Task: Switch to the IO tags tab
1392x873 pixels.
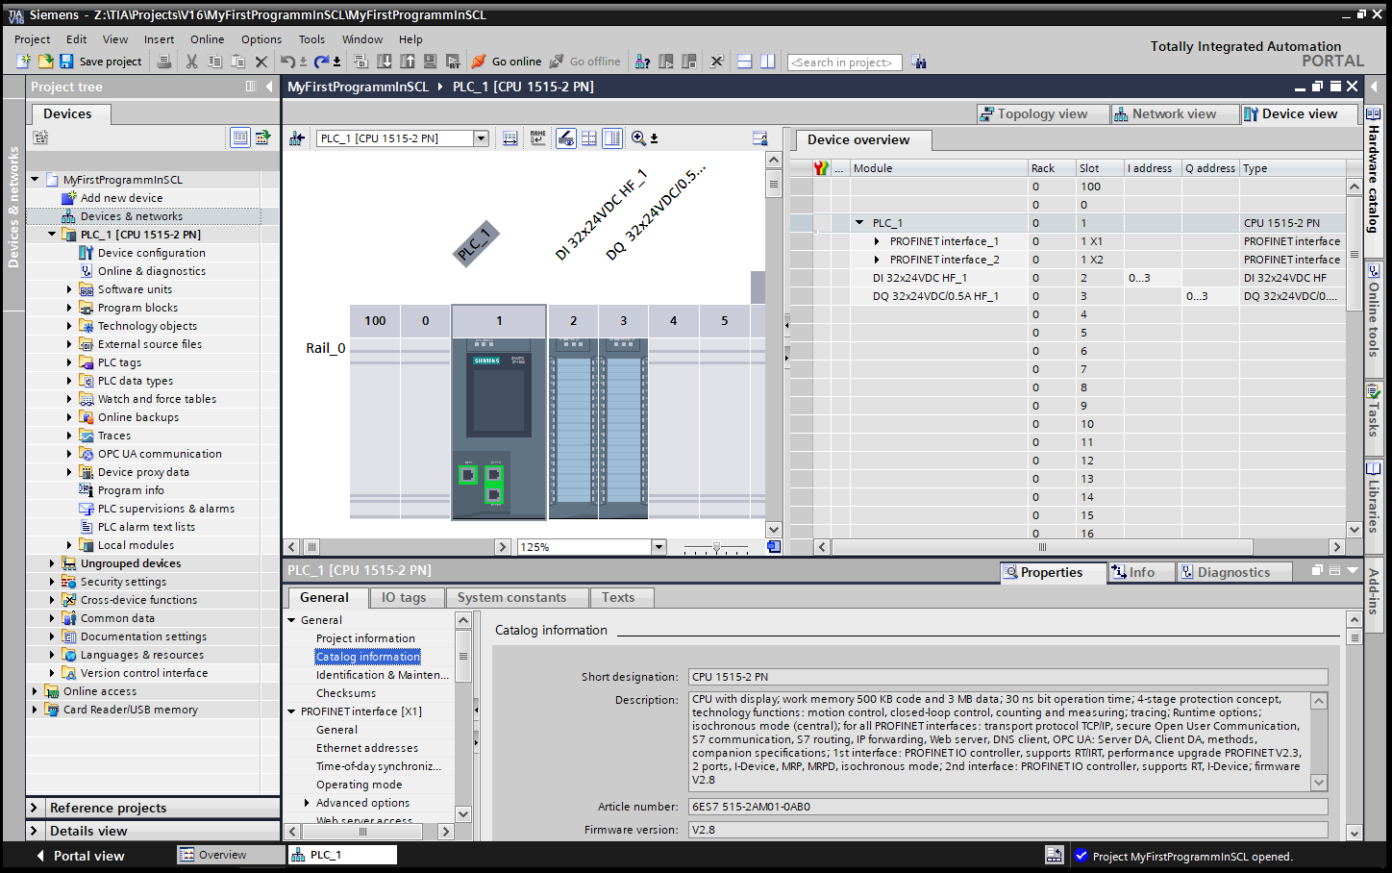Action: pyautogui.click(x=406, y=597)
